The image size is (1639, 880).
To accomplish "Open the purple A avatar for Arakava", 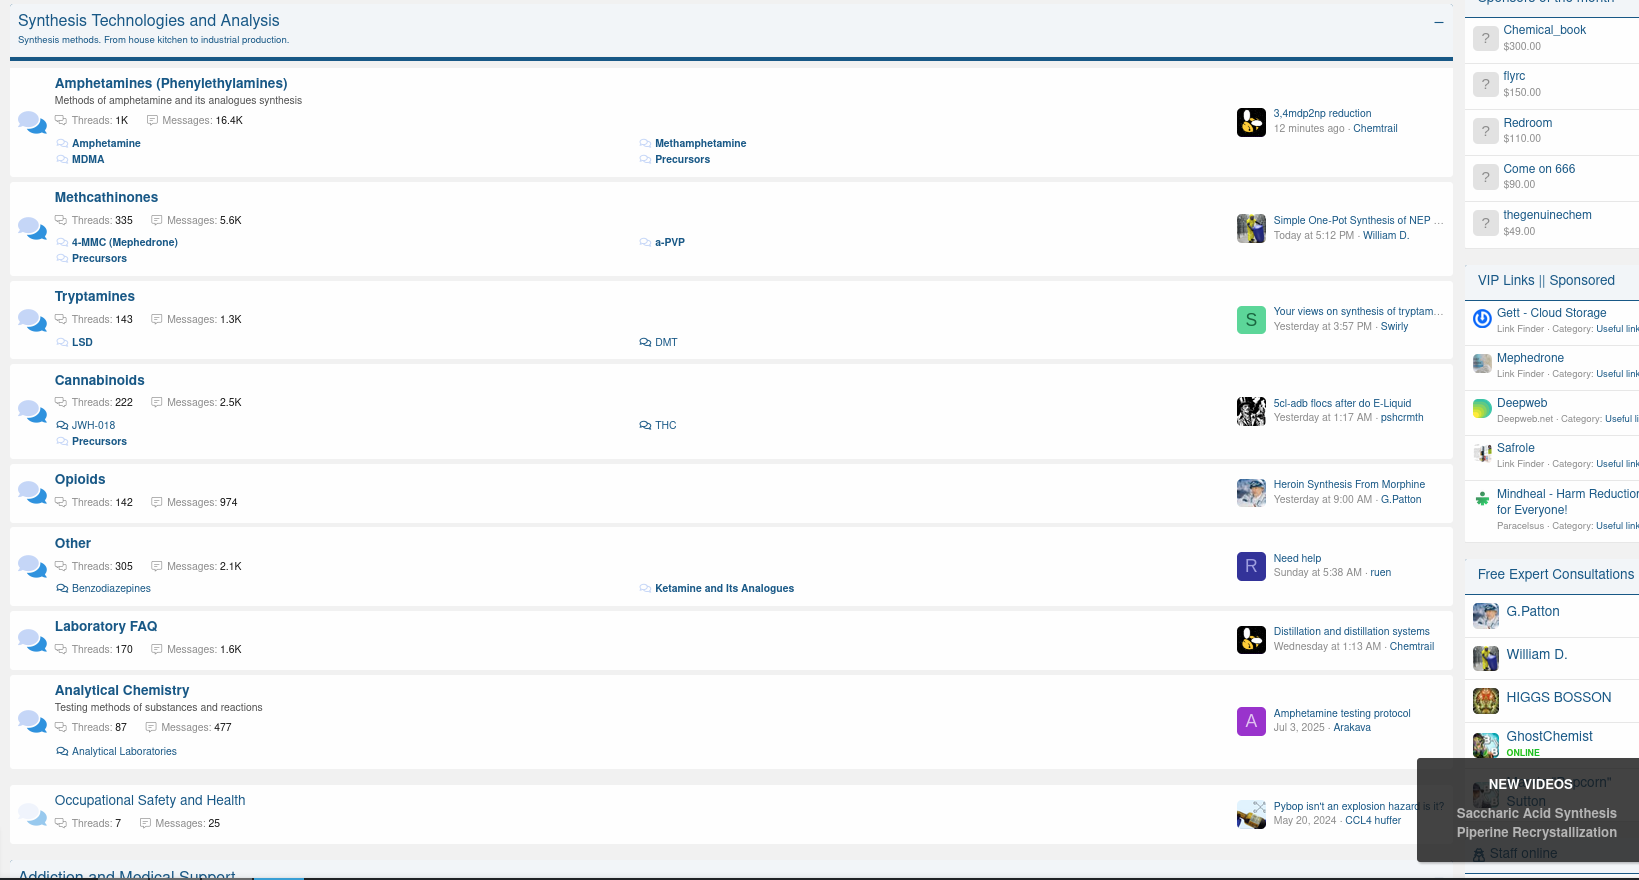I will [1251, 721].
